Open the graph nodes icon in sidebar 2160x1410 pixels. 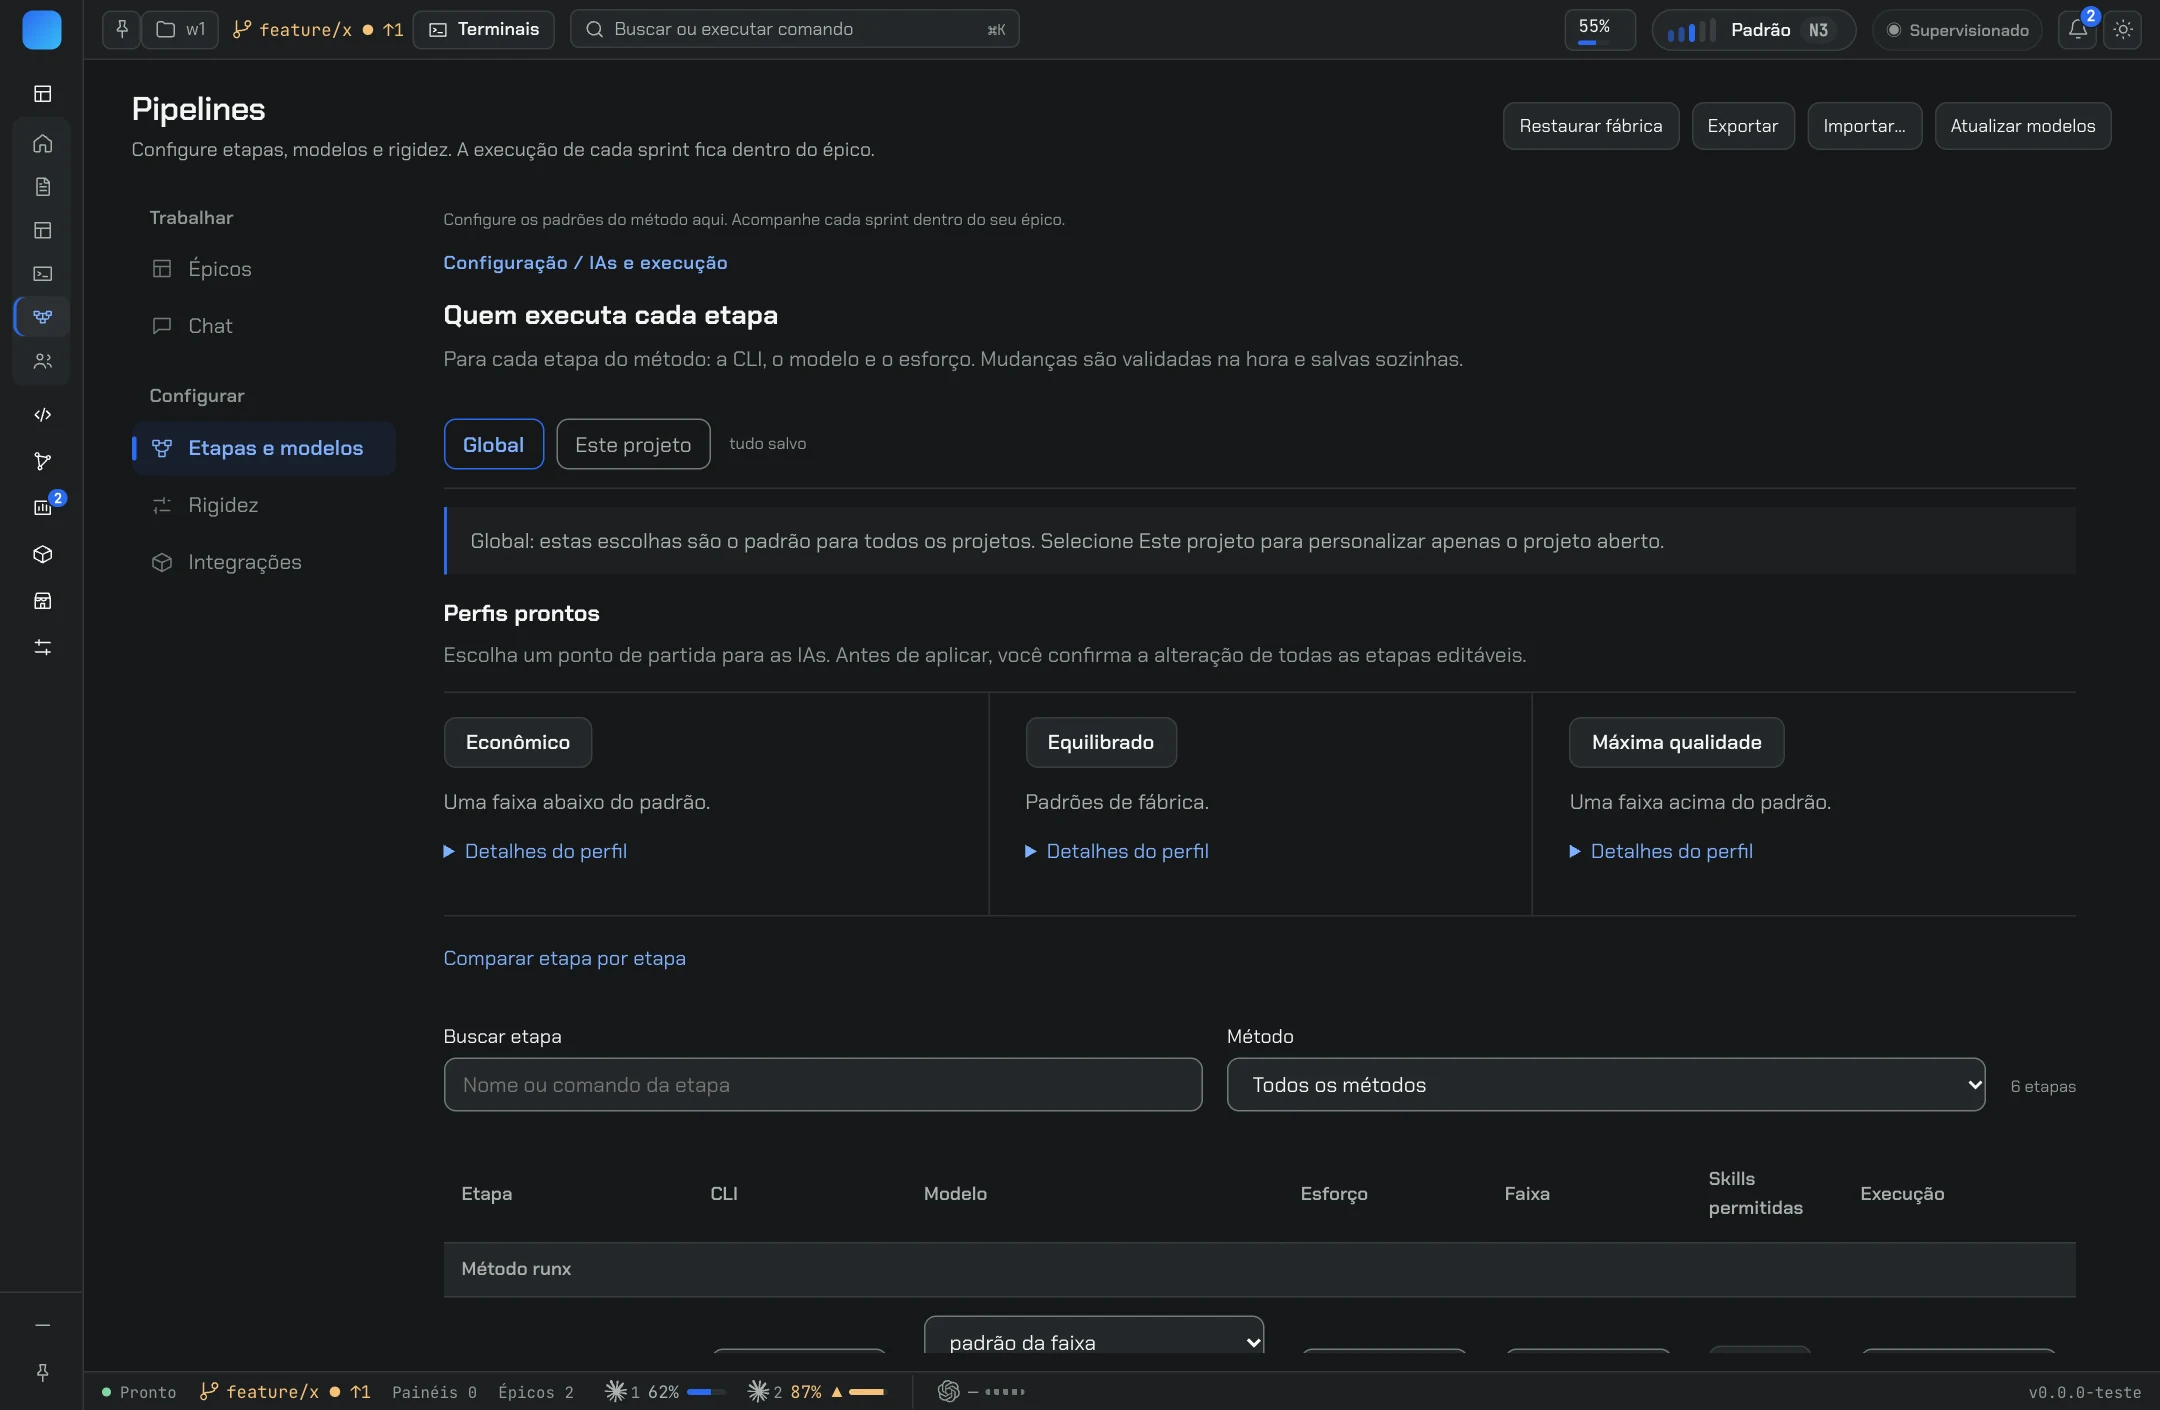[42, 461]
